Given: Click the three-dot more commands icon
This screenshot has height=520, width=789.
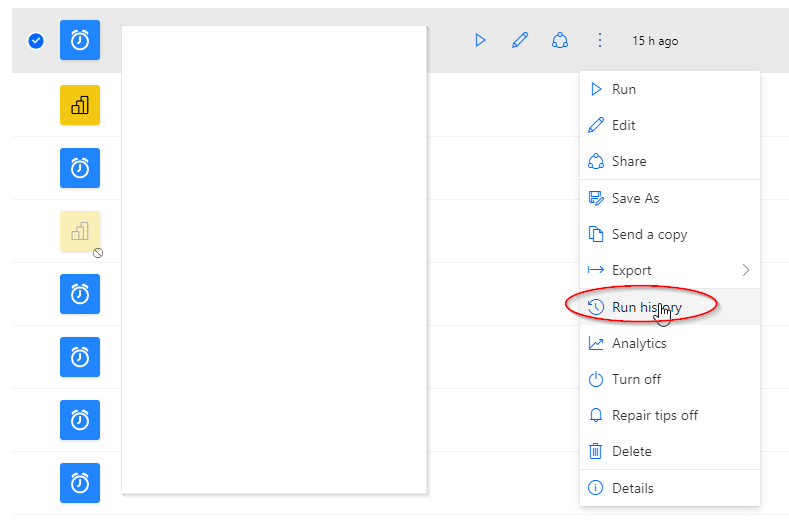Looking at the screenshot, I should 600,41.
